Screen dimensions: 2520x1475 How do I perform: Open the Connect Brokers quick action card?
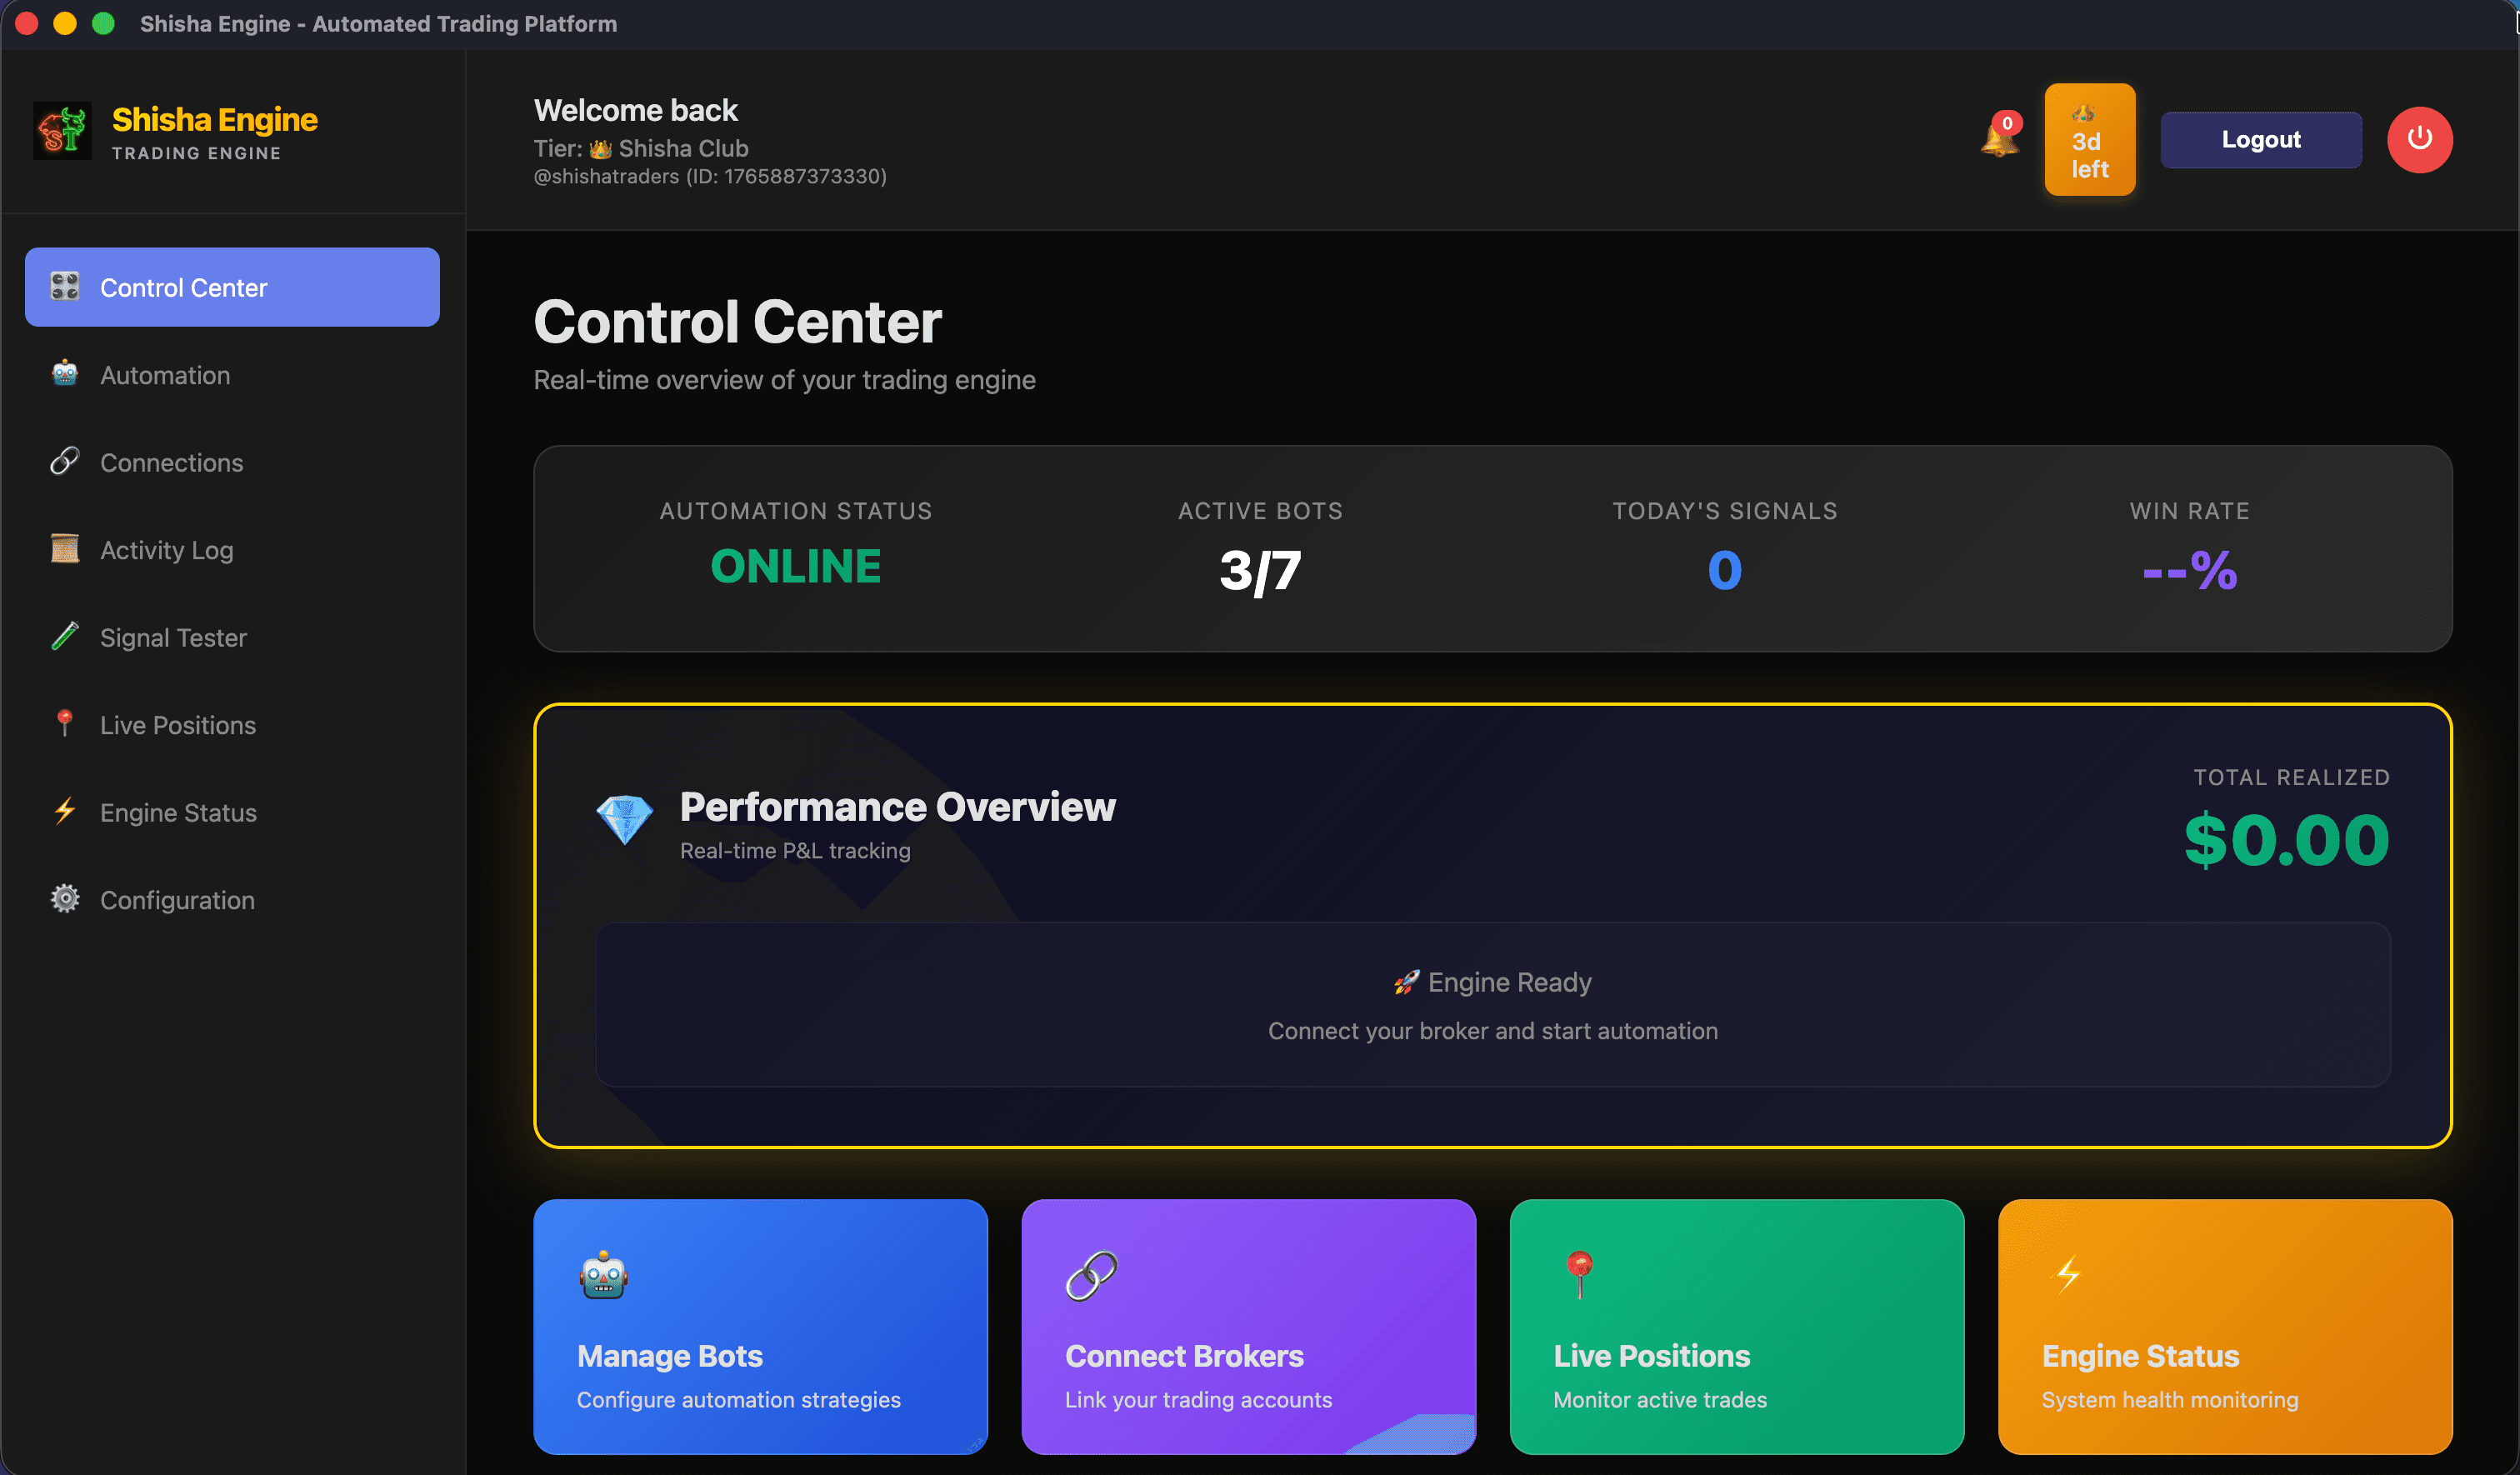(1248, 1326)
